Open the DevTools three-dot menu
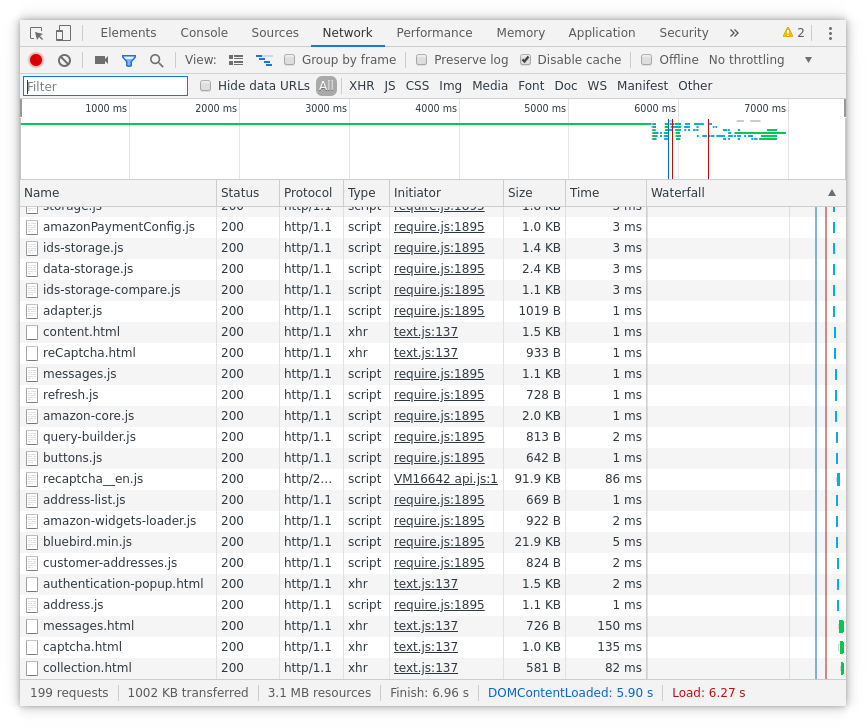 830,33
